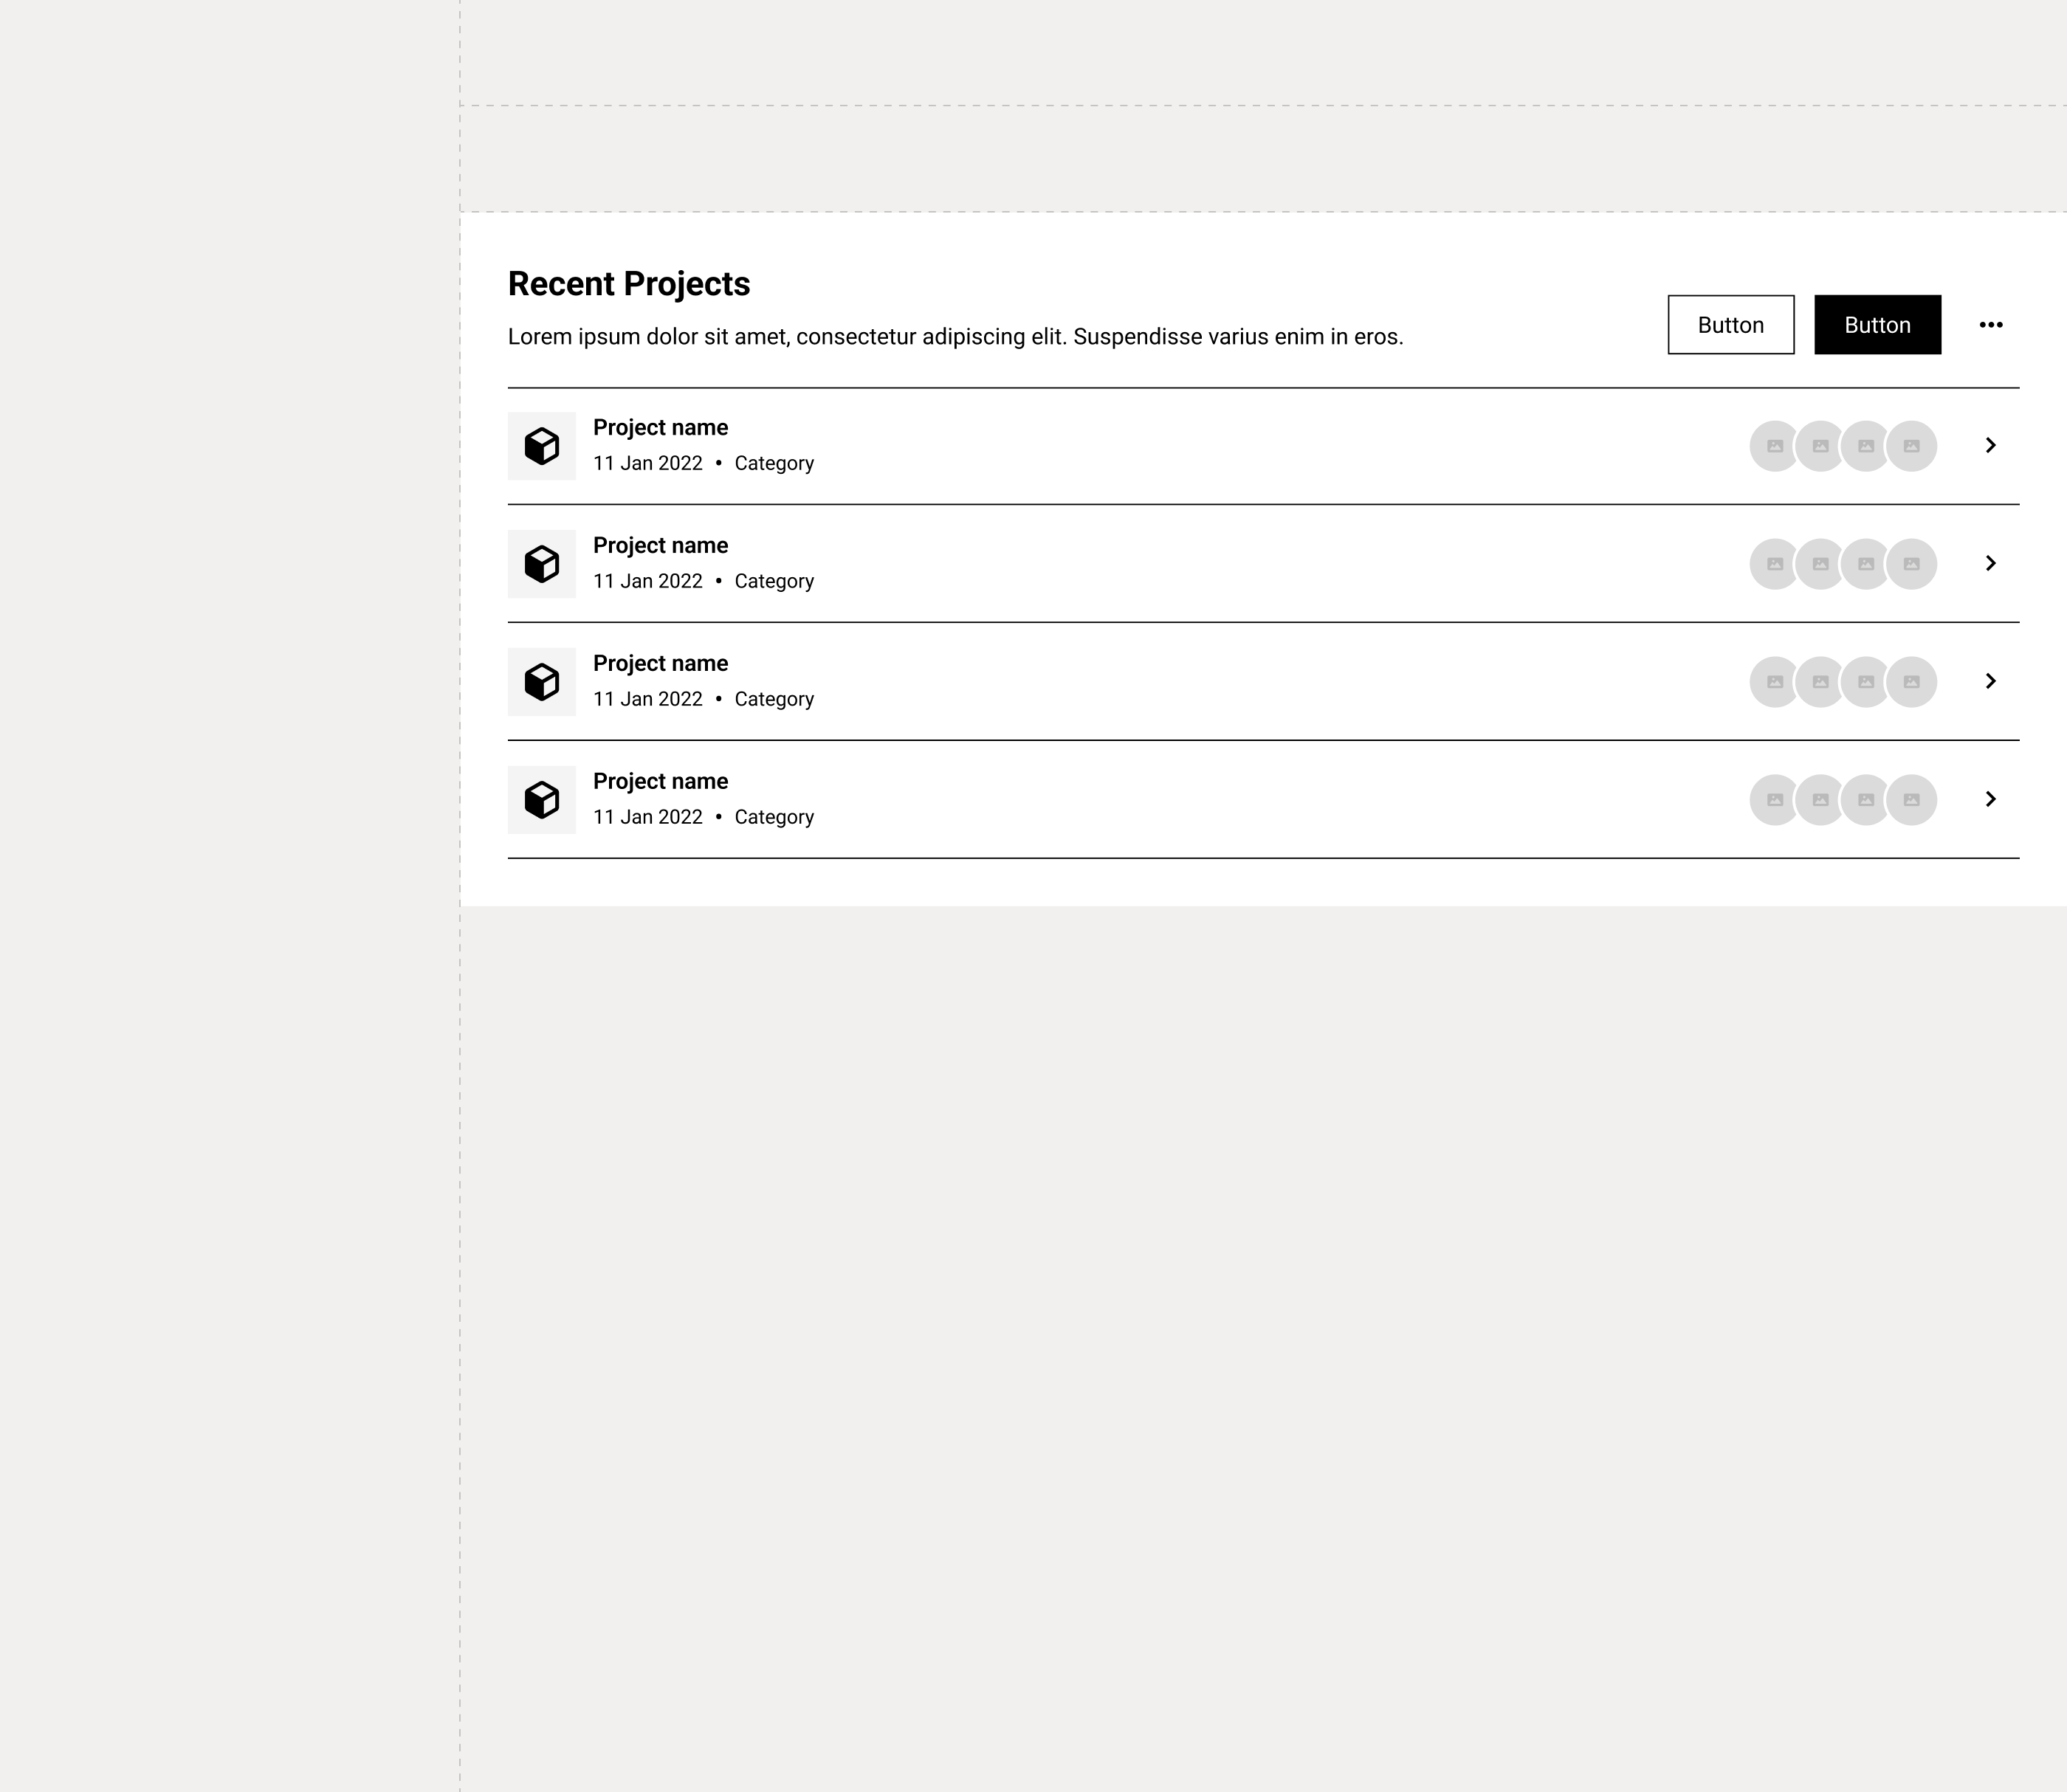Viewport: 2067px width, 1792px height.
Task: Click the cube icon of first project
Action: pyautogui.click(x=542, y=446)
